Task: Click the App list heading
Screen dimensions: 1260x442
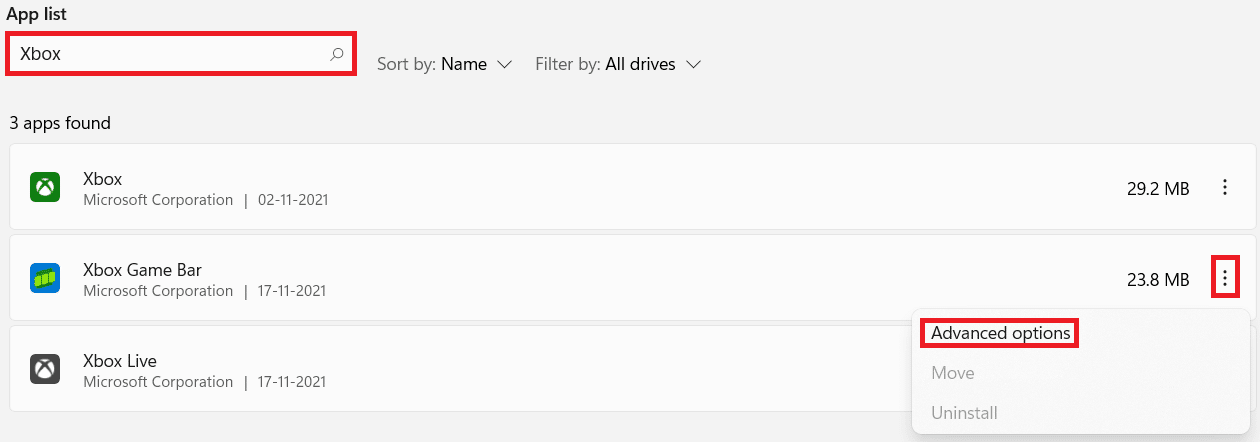Action: (43, 14)
